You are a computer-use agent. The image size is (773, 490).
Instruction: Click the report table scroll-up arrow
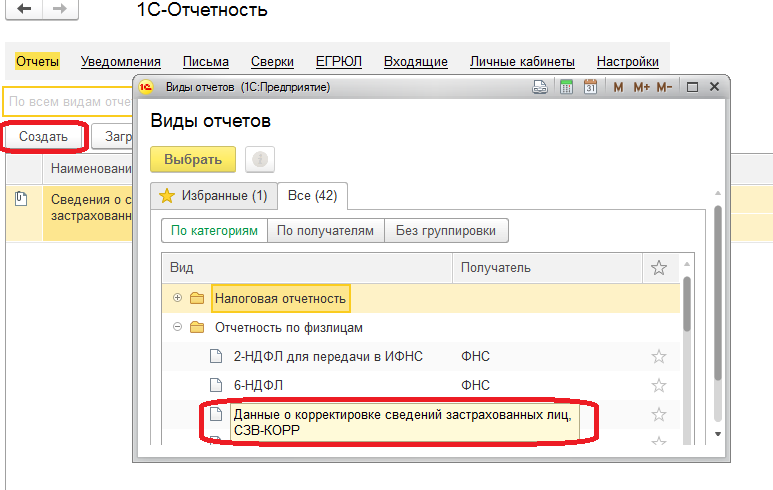pos(687,265)
